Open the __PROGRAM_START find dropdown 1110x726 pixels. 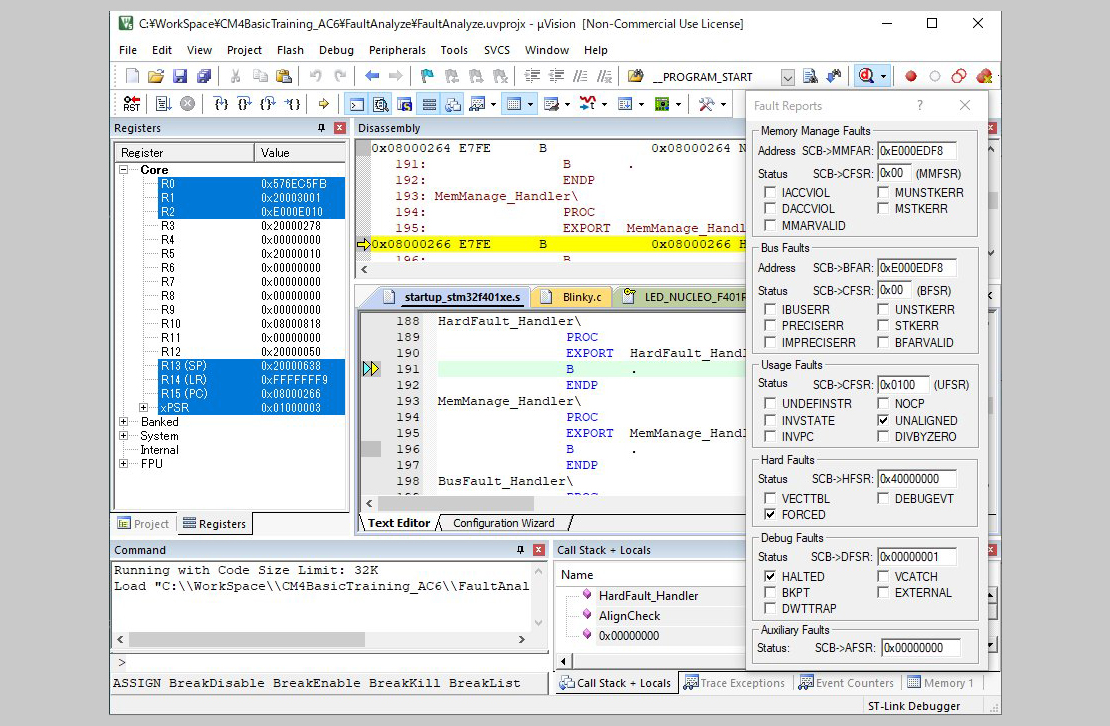tap(787, 77)
